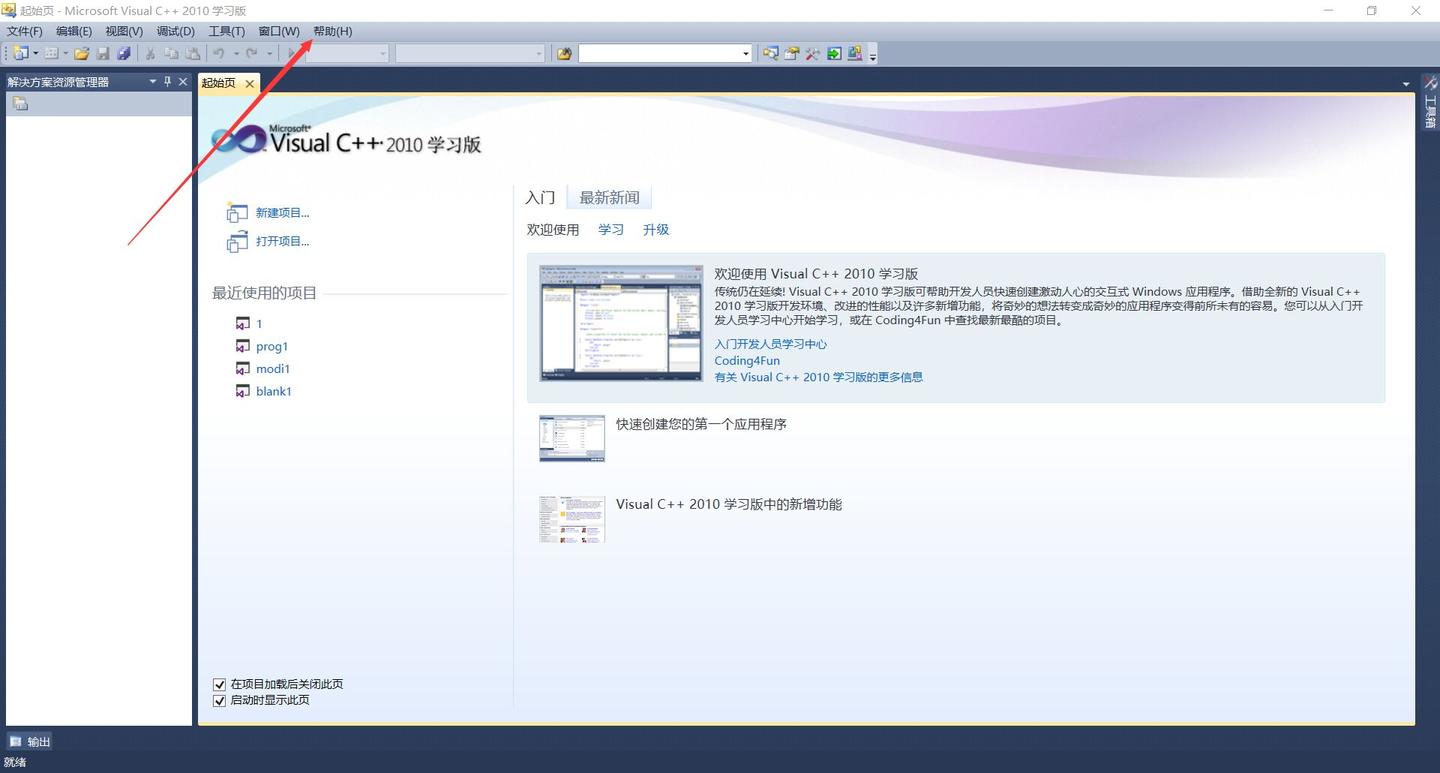Open toolbar options overflow arrow
The image size is (1440, 773).
coord(872,56)
